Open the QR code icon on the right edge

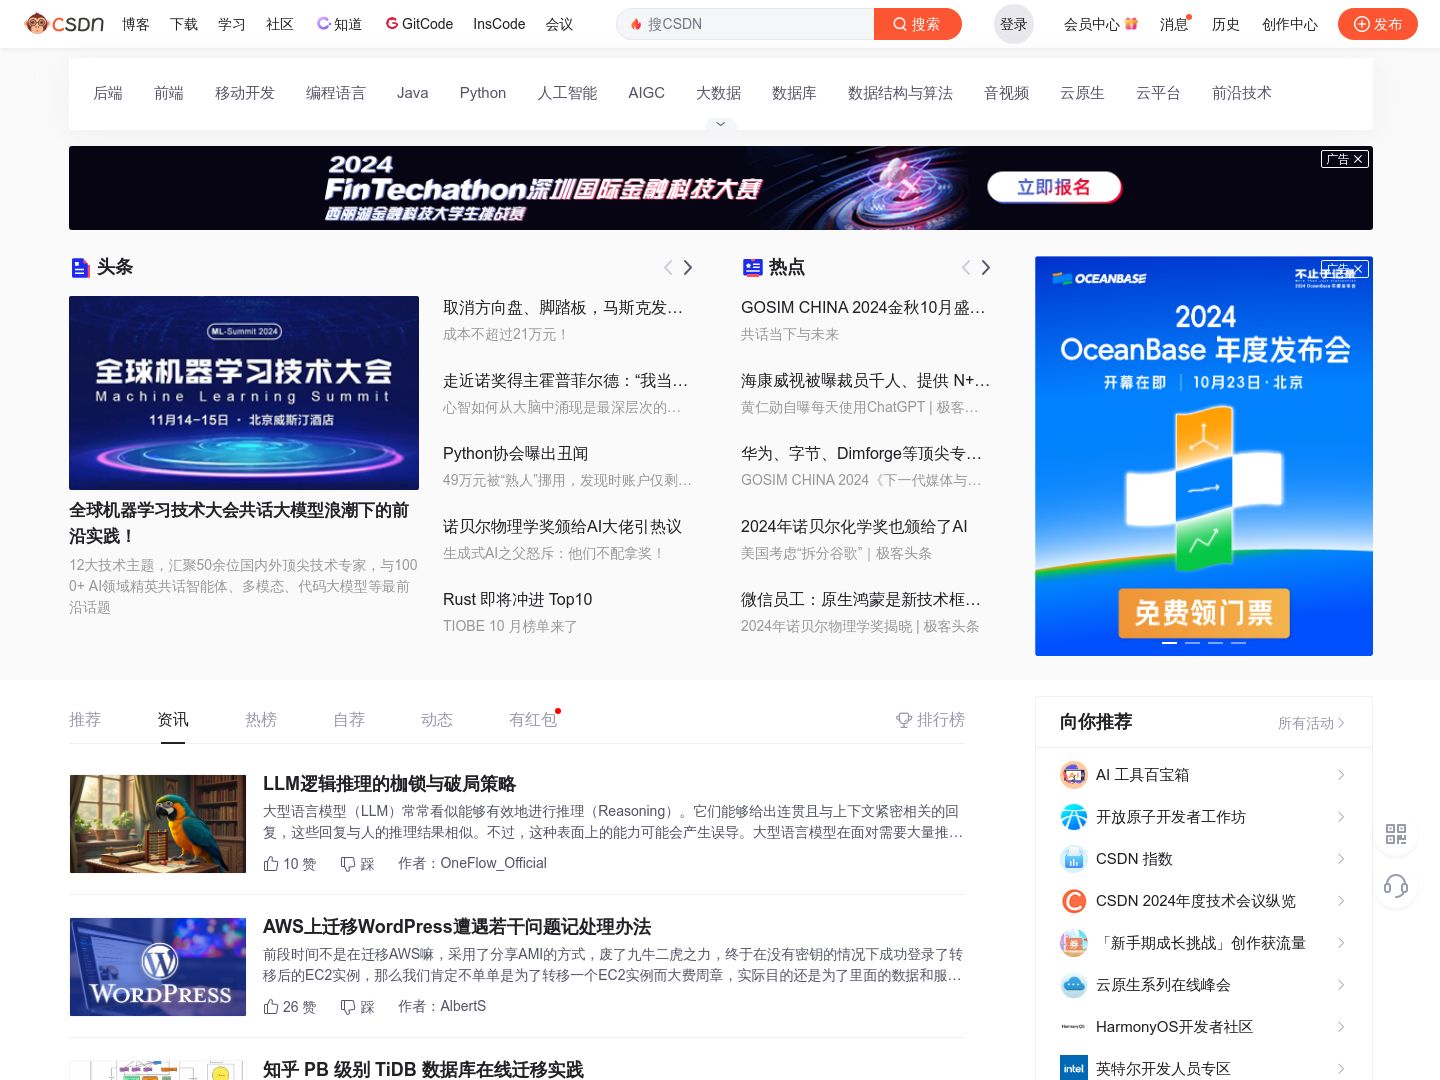pyautogui.click(x=1396, y=834)
